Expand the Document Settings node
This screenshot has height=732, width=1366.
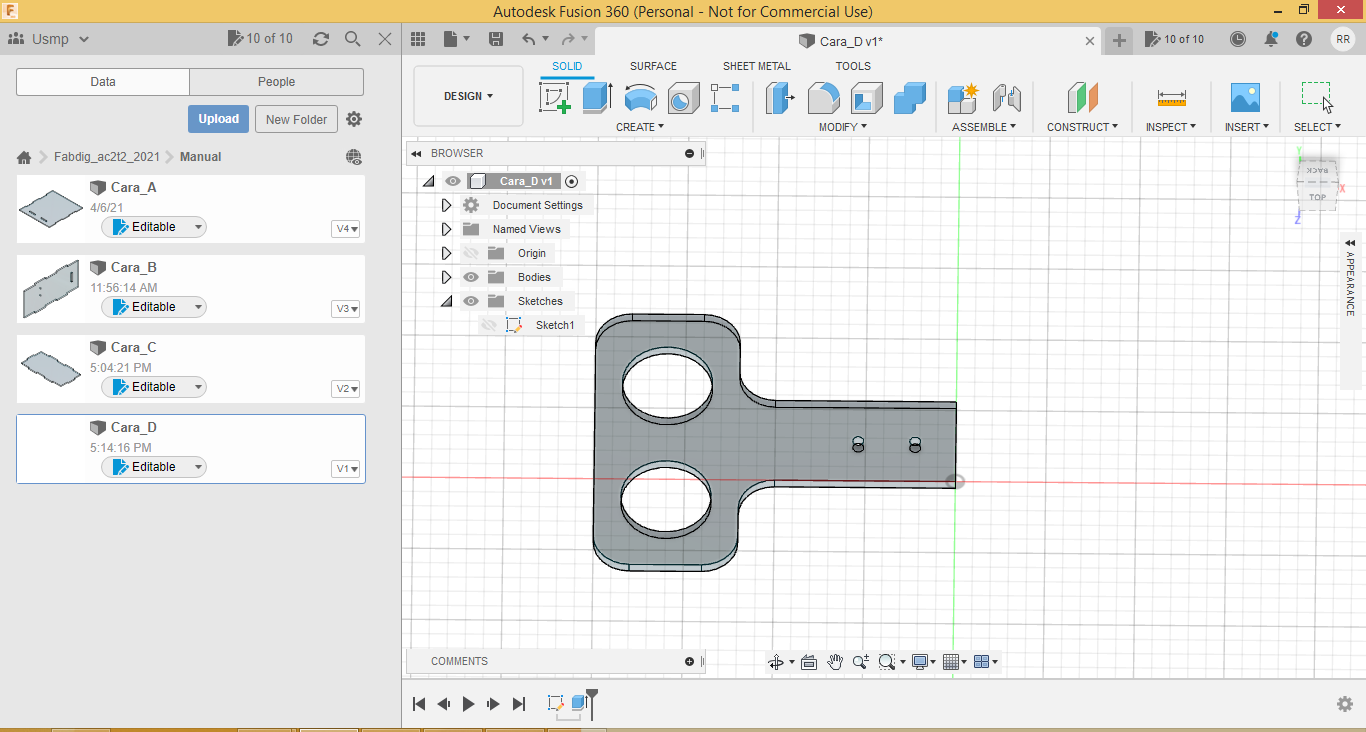[x=447, y=205]
